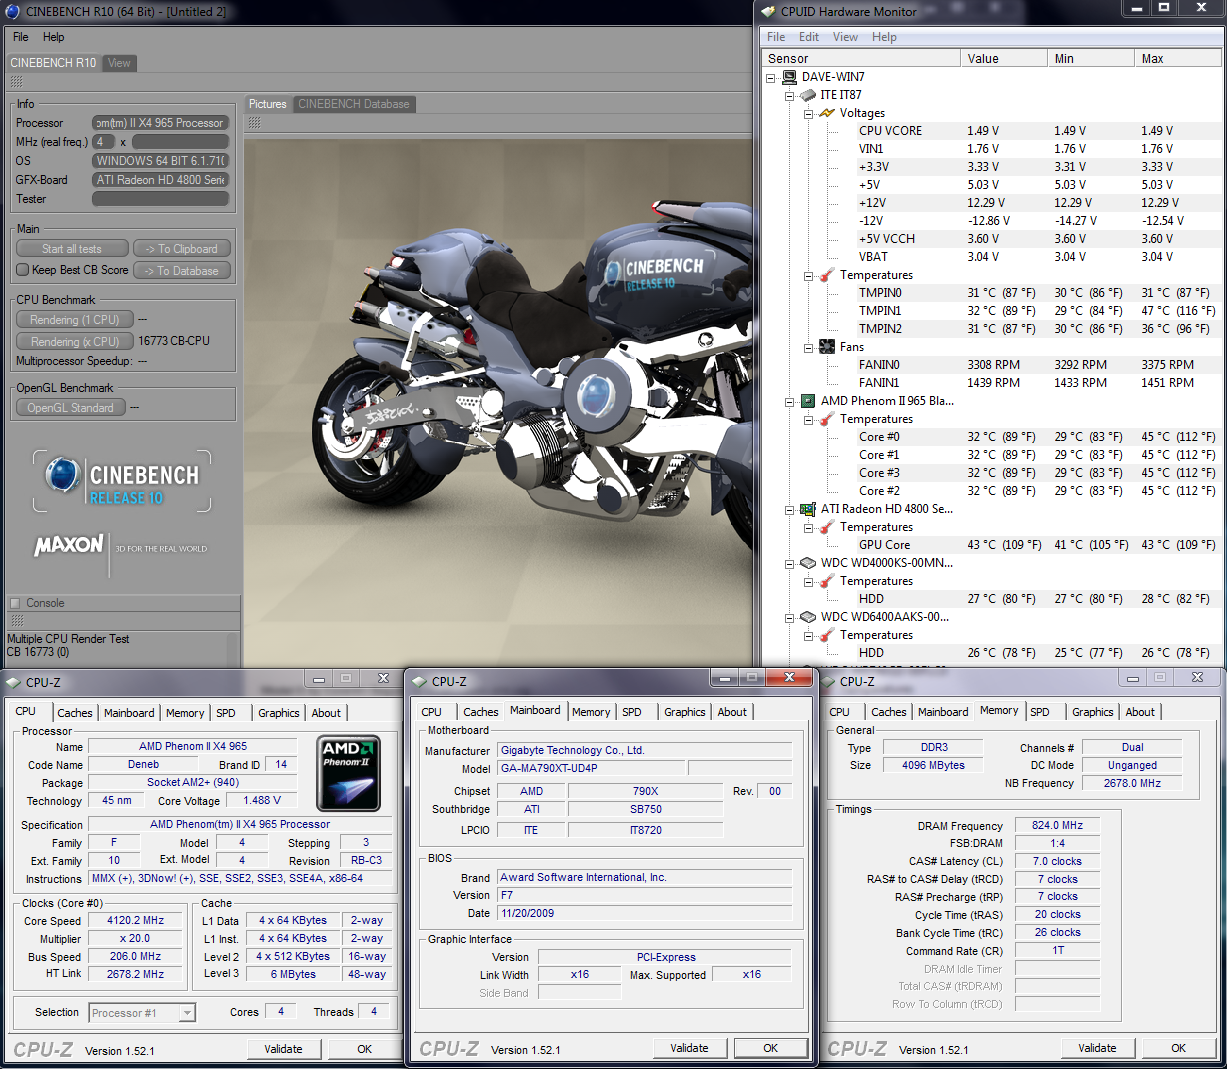Switch to SPD tab in Mainboard CPU-Z window
1228x1069 pixels.
(x=631, y=712)
